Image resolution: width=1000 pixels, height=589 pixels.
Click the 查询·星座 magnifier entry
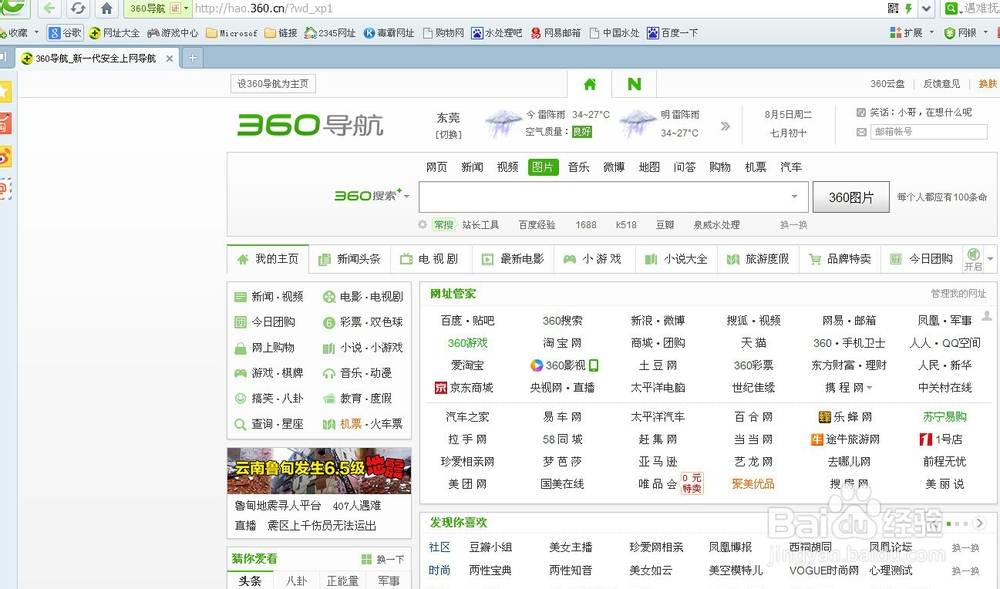point(268,424)
